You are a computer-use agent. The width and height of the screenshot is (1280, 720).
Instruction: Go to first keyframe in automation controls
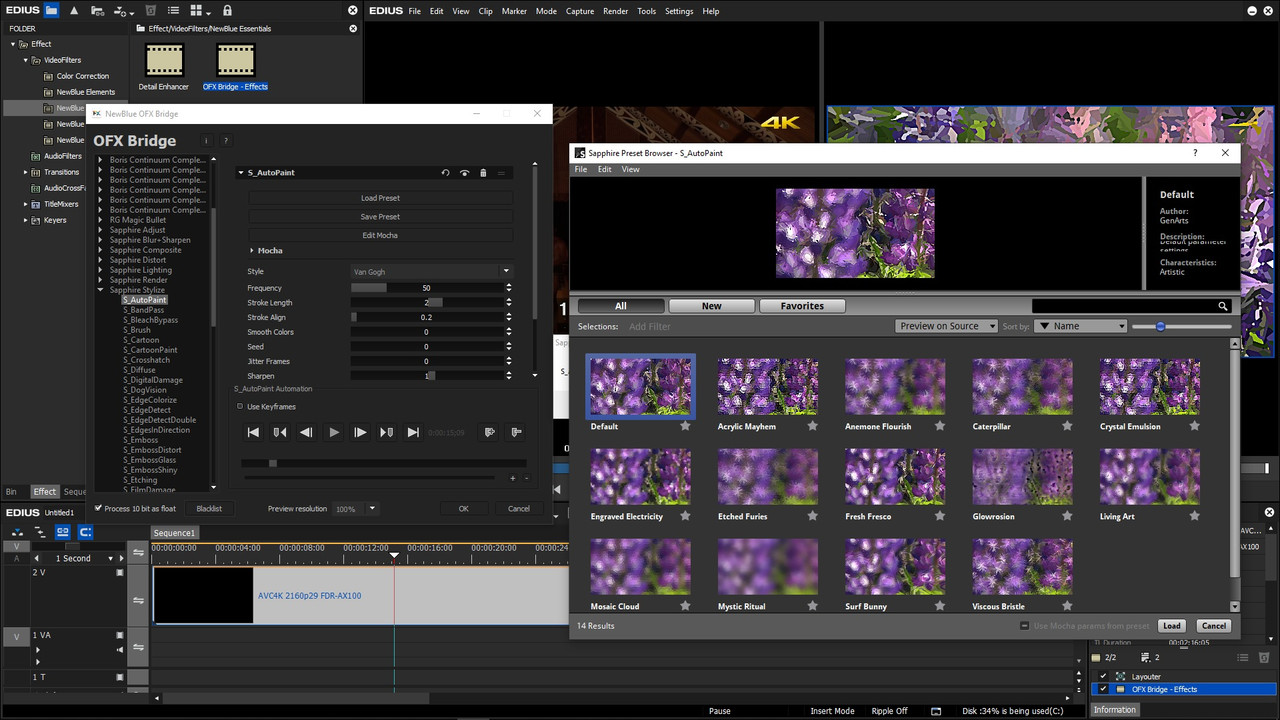pyautogui.click(x=254, y=432)
